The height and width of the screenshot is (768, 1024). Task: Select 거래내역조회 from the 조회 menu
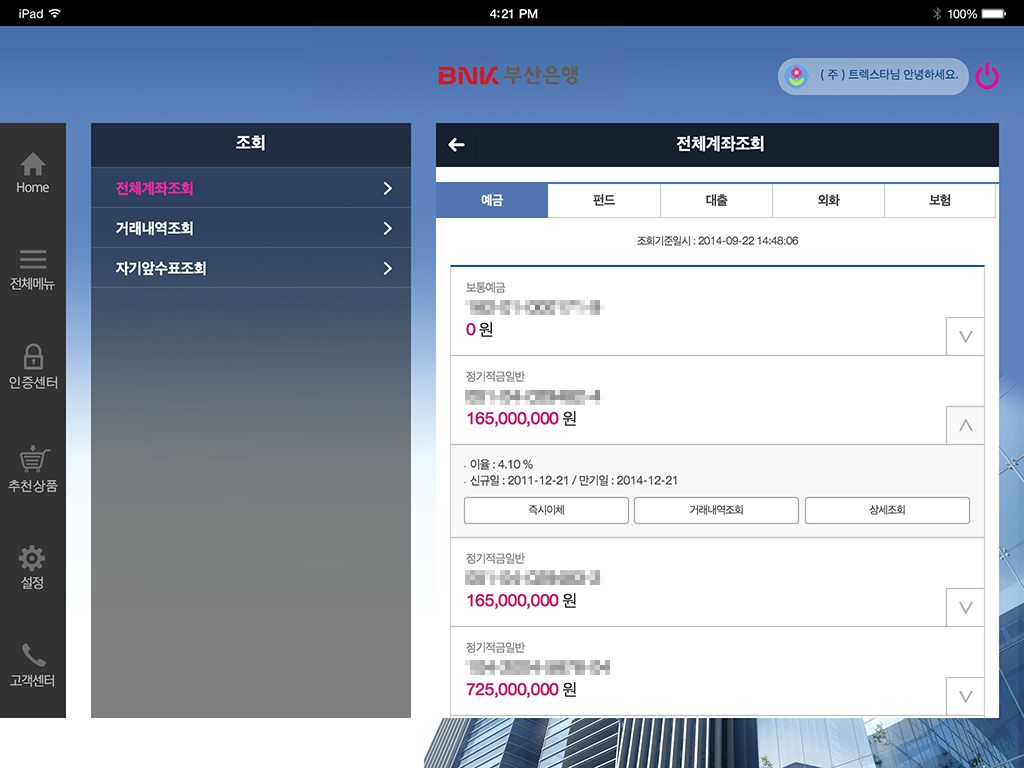250,228
